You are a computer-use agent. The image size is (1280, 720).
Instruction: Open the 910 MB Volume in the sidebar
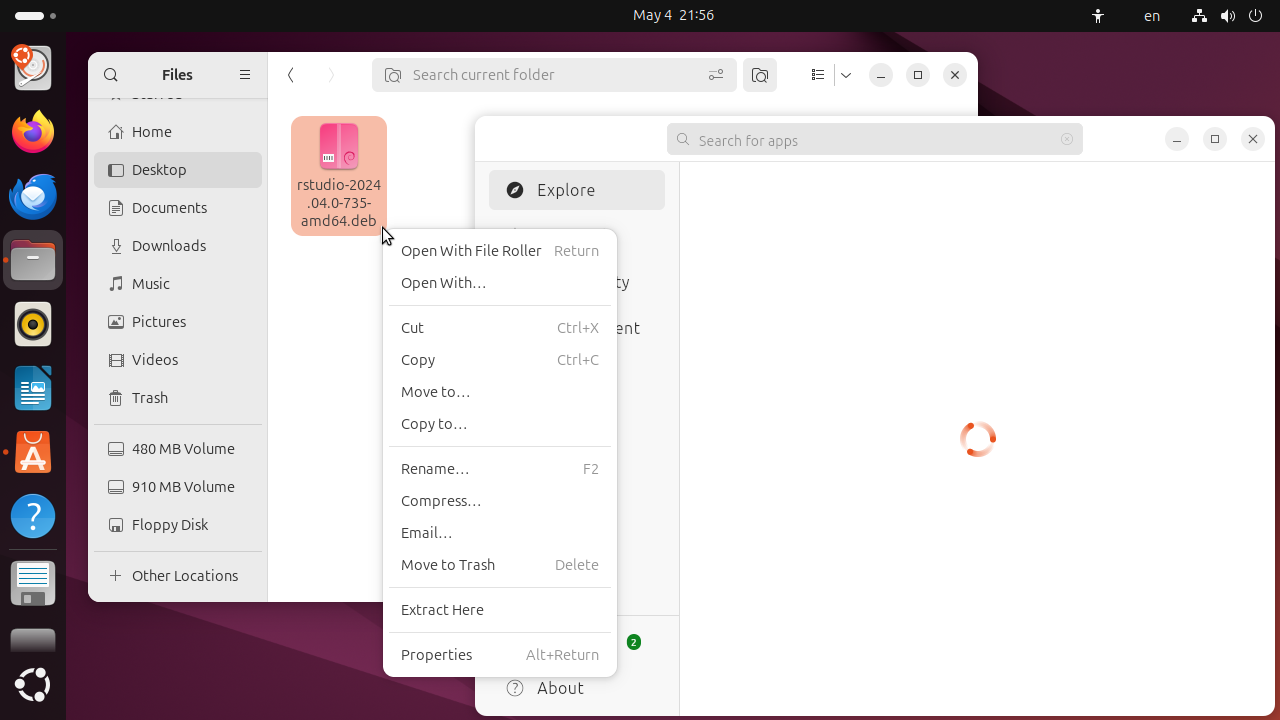178,487
